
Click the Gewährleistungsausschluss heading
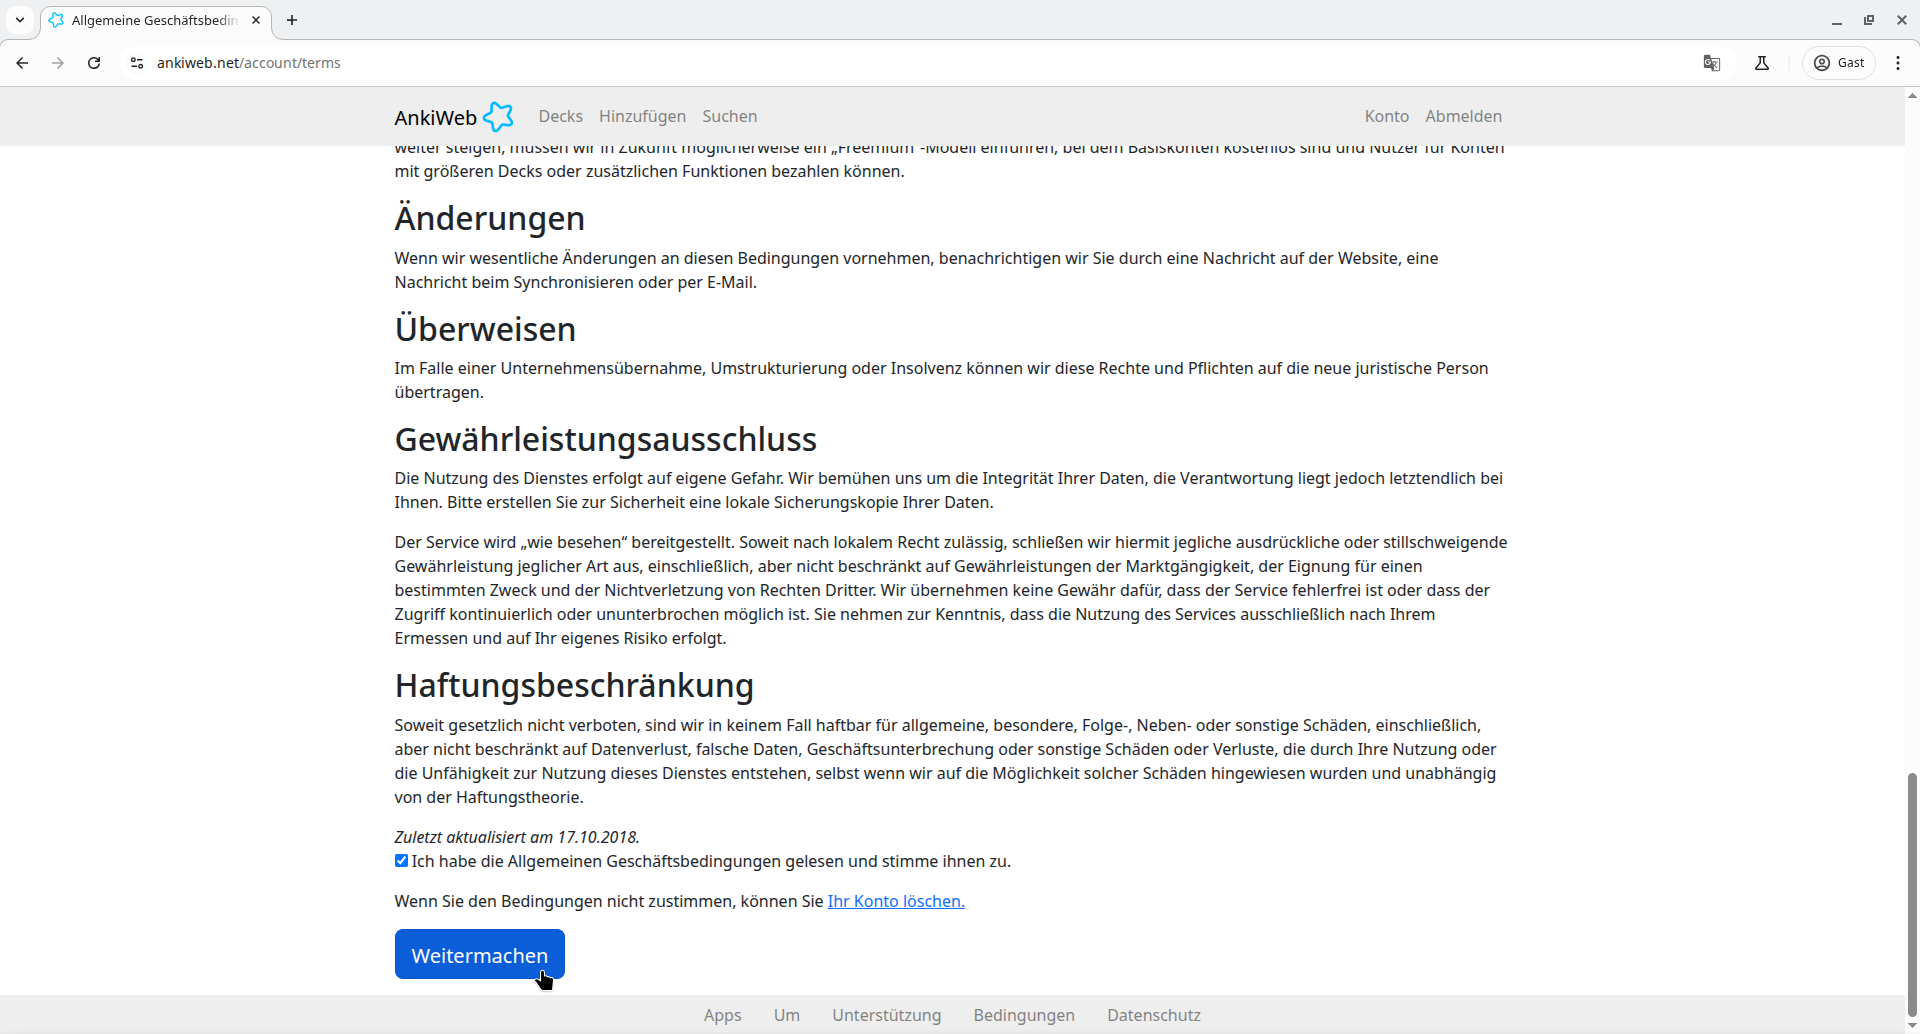click(605, 439)
